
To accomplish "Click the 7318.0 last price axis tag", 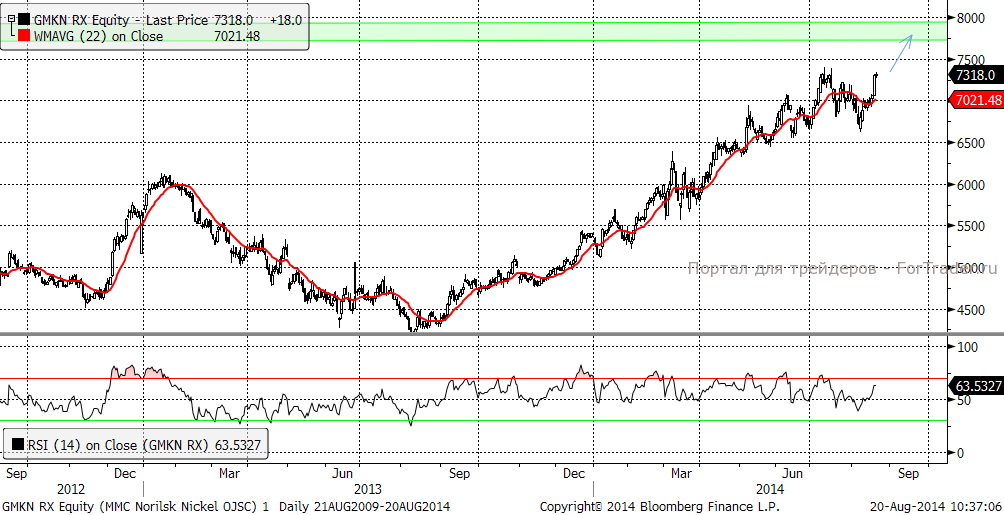I will [x=974, y=75].
